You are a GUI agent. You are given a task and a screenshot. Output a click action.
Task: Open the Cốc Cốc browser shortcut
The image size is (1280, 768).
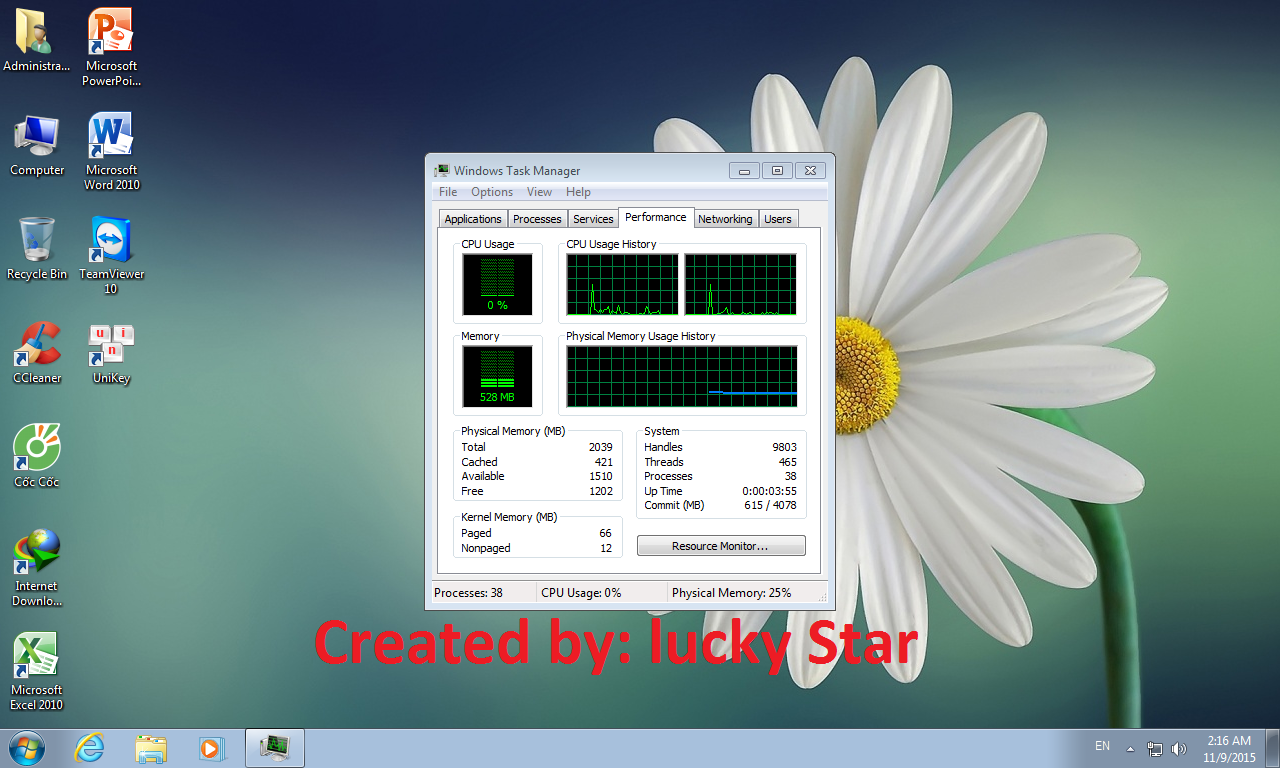[37, 457]
